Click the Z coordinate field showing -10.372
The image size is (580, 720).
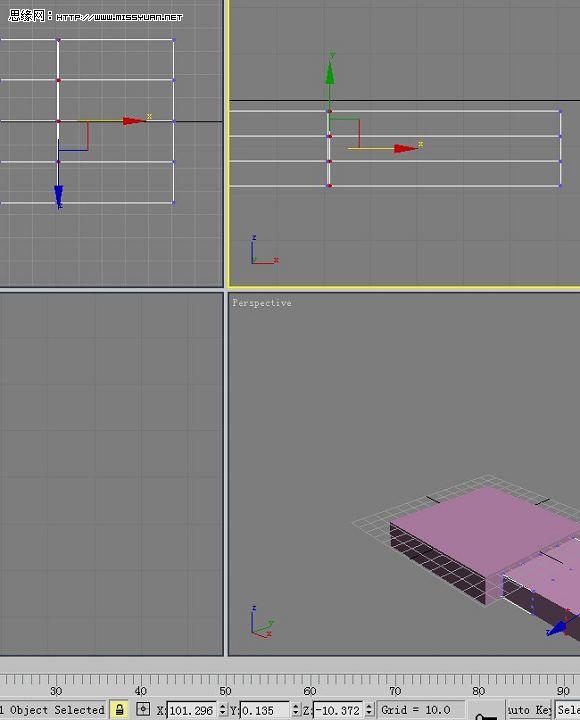pyautogui.click(x=339, y=710)
